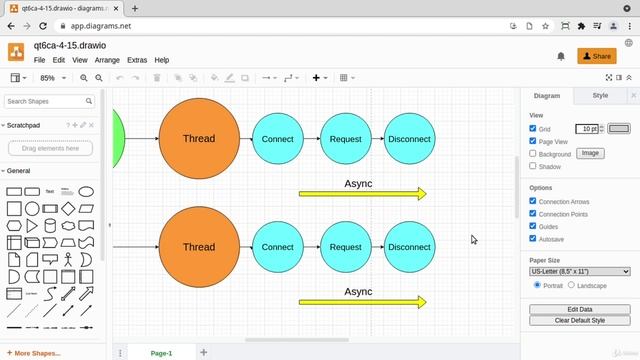640x360 pixels.
Task: Select the Diamond shape in General palette
Action: pos(68,209)
